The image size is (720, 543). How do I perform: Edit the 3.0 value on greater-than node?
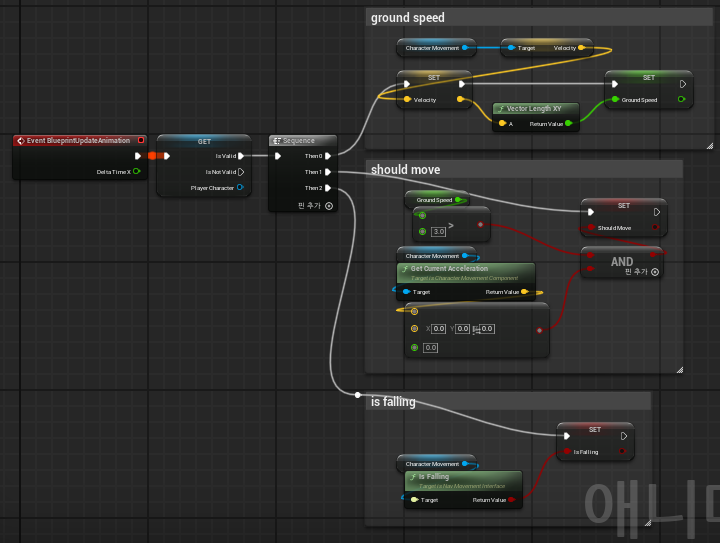(439, 232)
